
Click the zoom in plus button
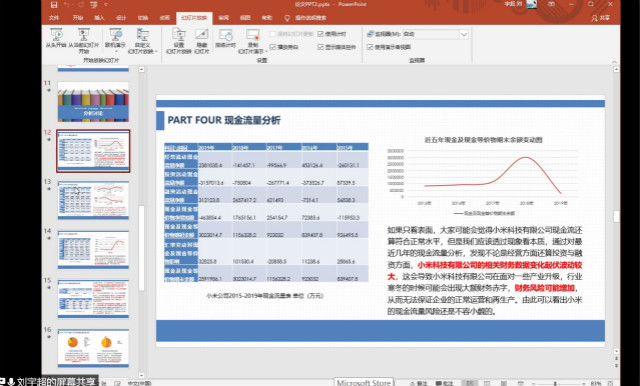pyautogui.click(x=585, y=383)
